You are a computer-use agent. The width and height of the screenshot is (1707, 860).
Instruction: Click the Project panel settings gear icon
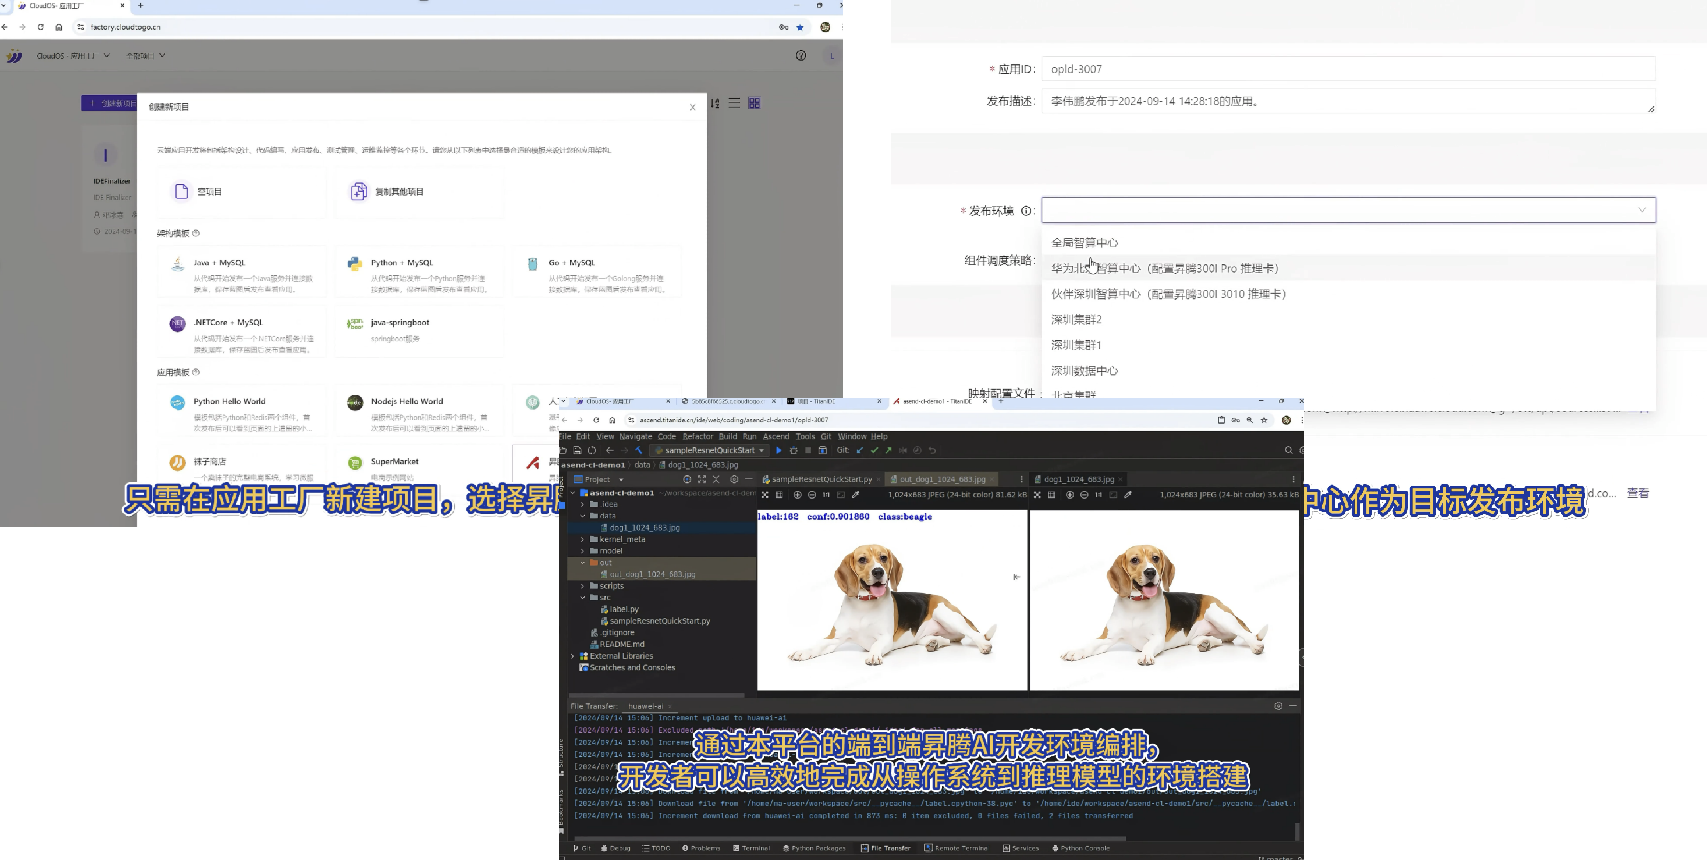point(734,480)
